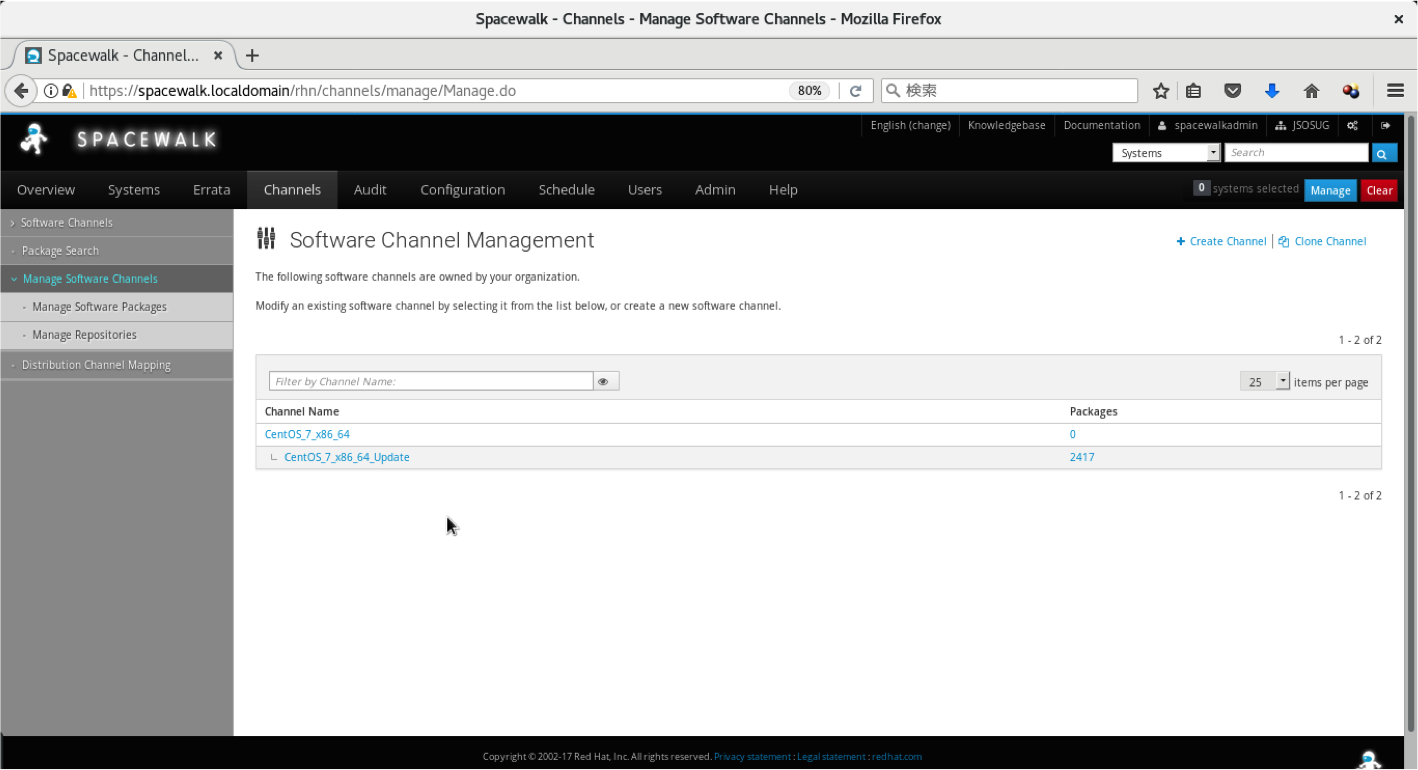Open Package Search in the sidebar

[x=60, y=251]
